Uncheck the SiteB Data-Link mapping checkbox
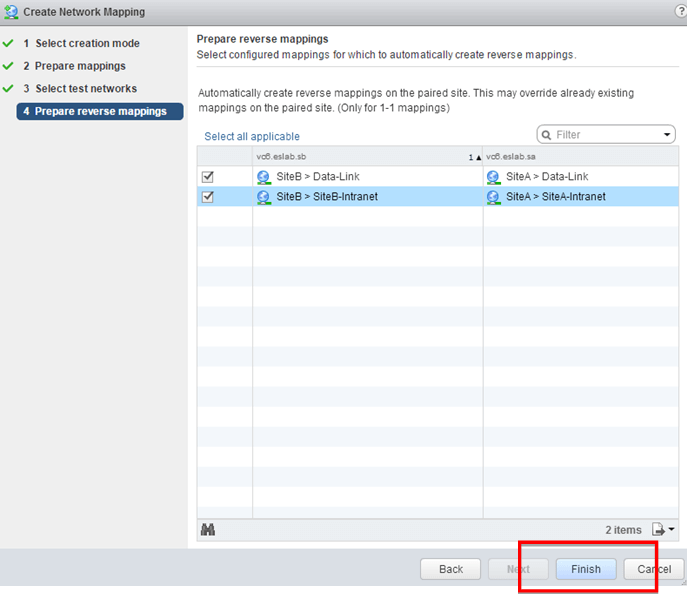 click(x=208, y=177)
